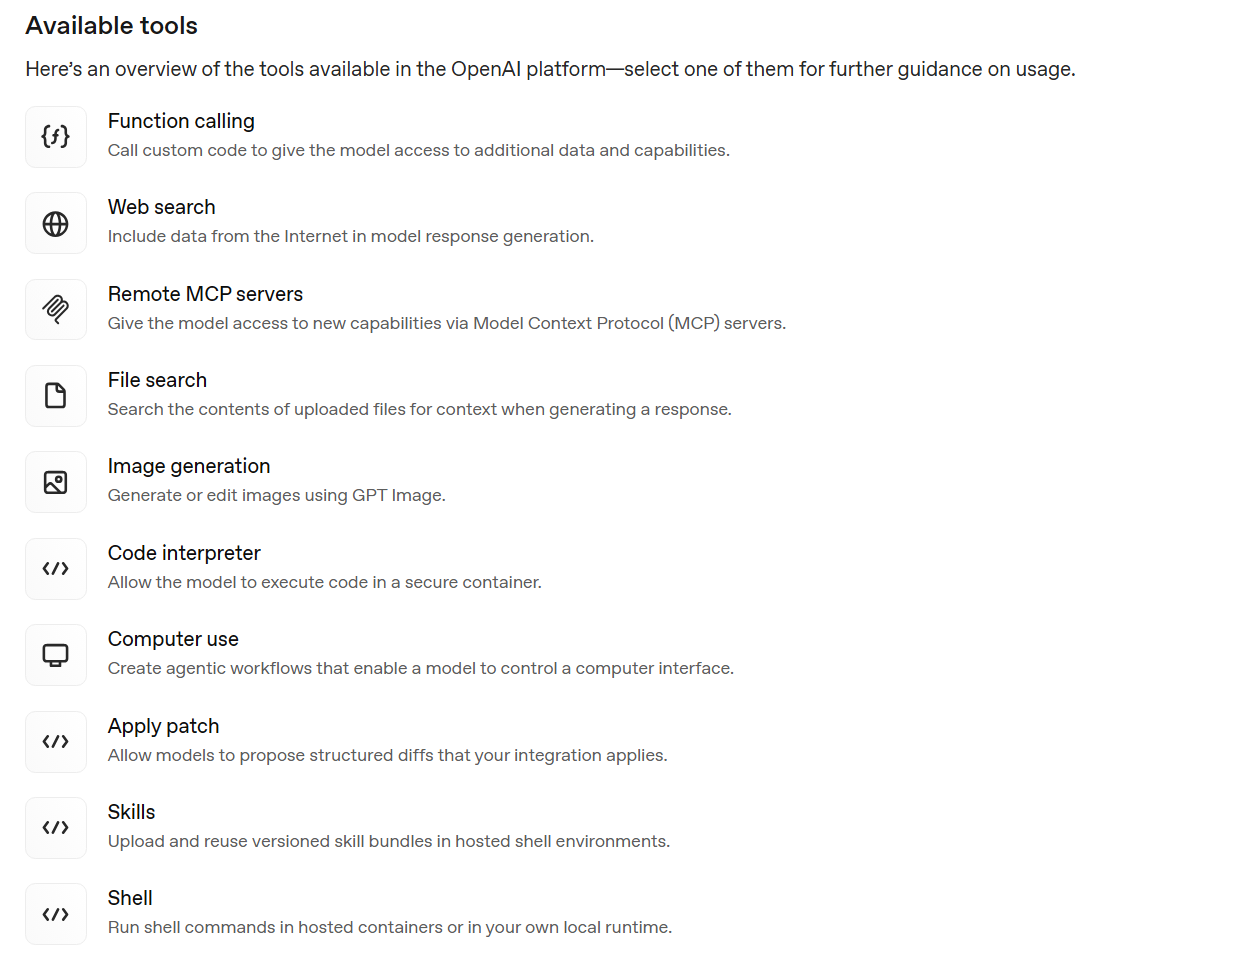This screenshot has width=1258, height=977.
Task: Click the Computer use monitor icon
Action: [56, 656]
